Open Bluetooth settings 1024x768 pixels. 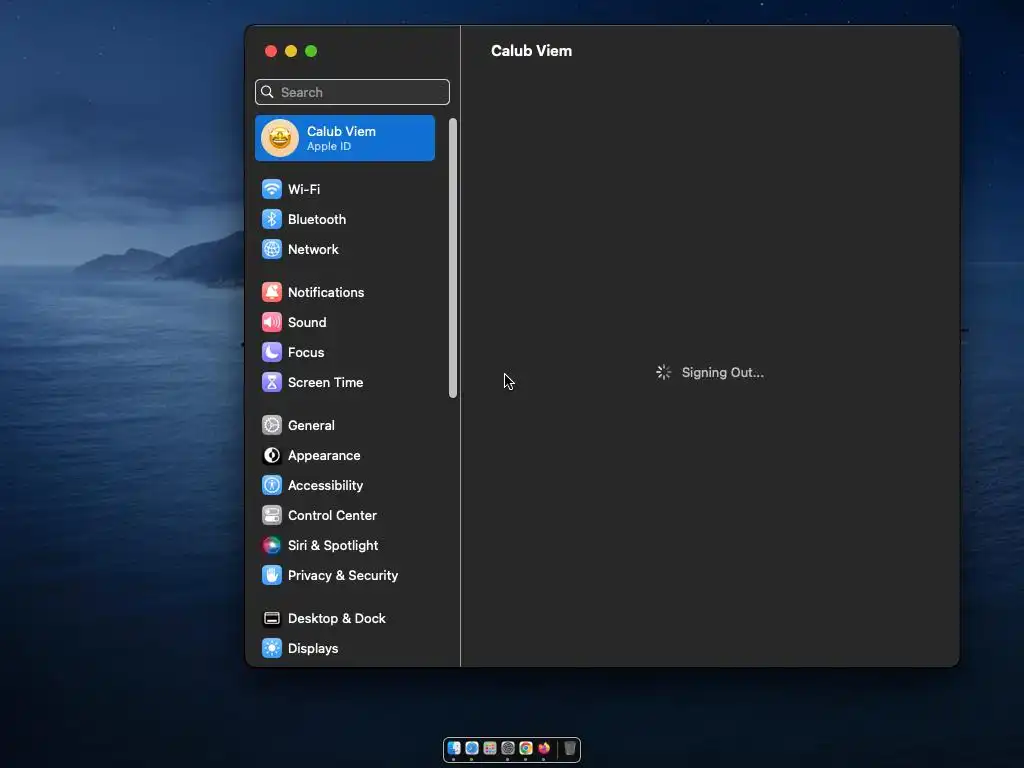point(345,219)
